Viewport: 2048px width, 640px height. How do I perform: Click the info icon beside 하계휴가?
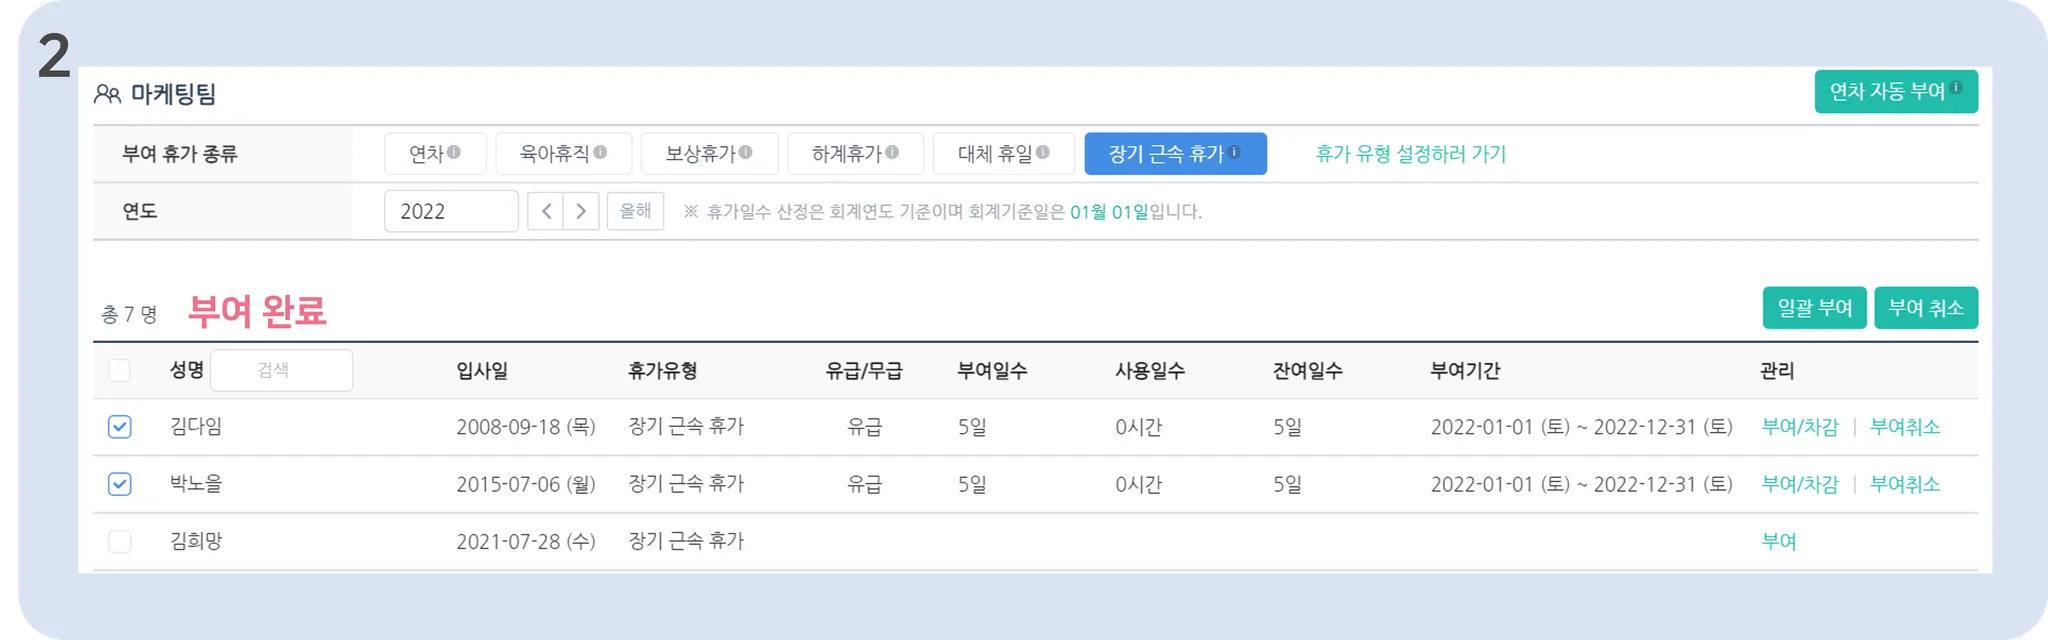(892, 152)
